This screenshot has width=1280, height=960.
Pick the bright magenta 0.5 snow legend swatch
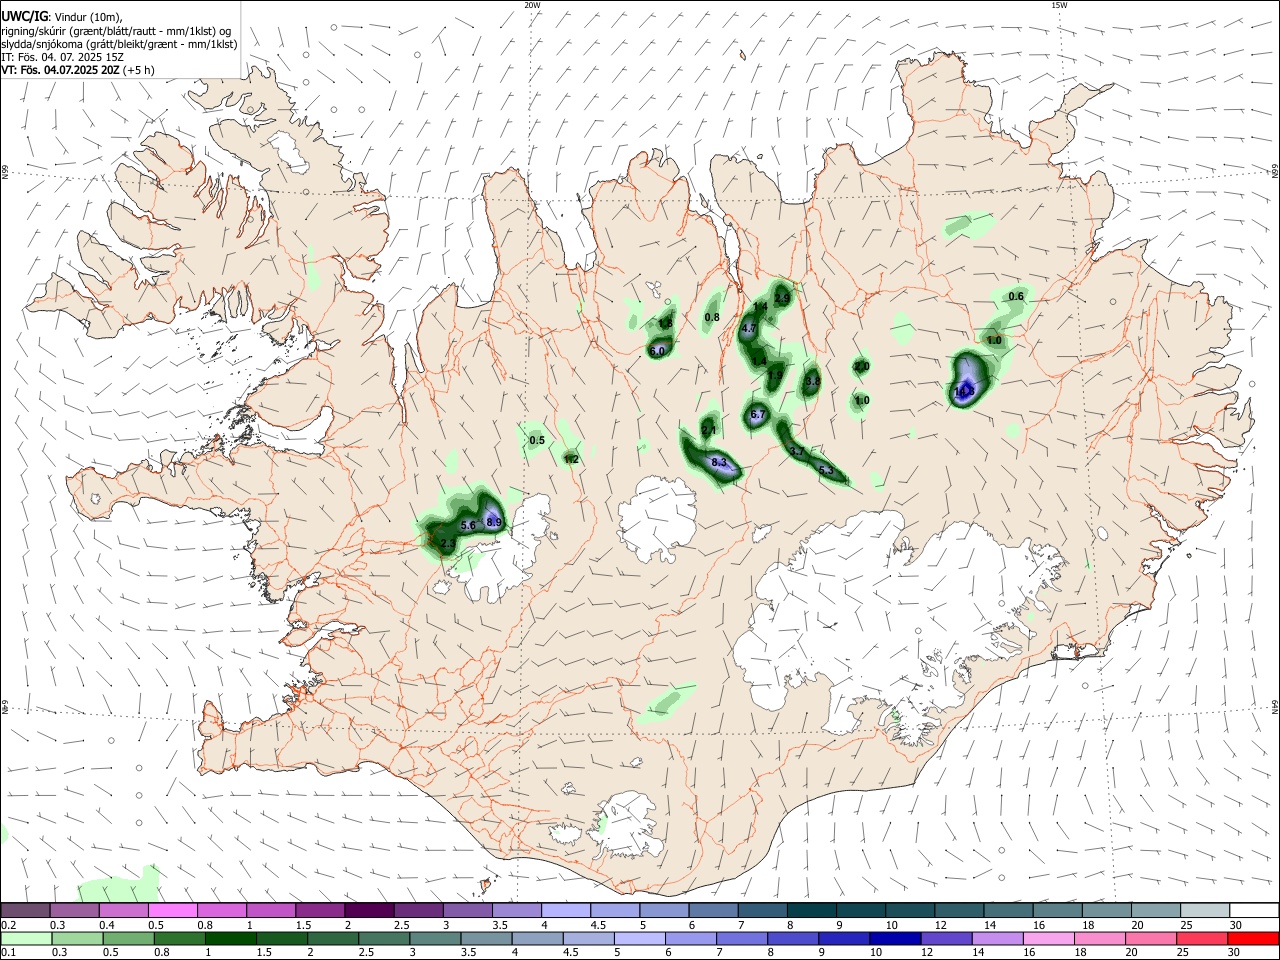pyautogui.click(x=172, y=910)
